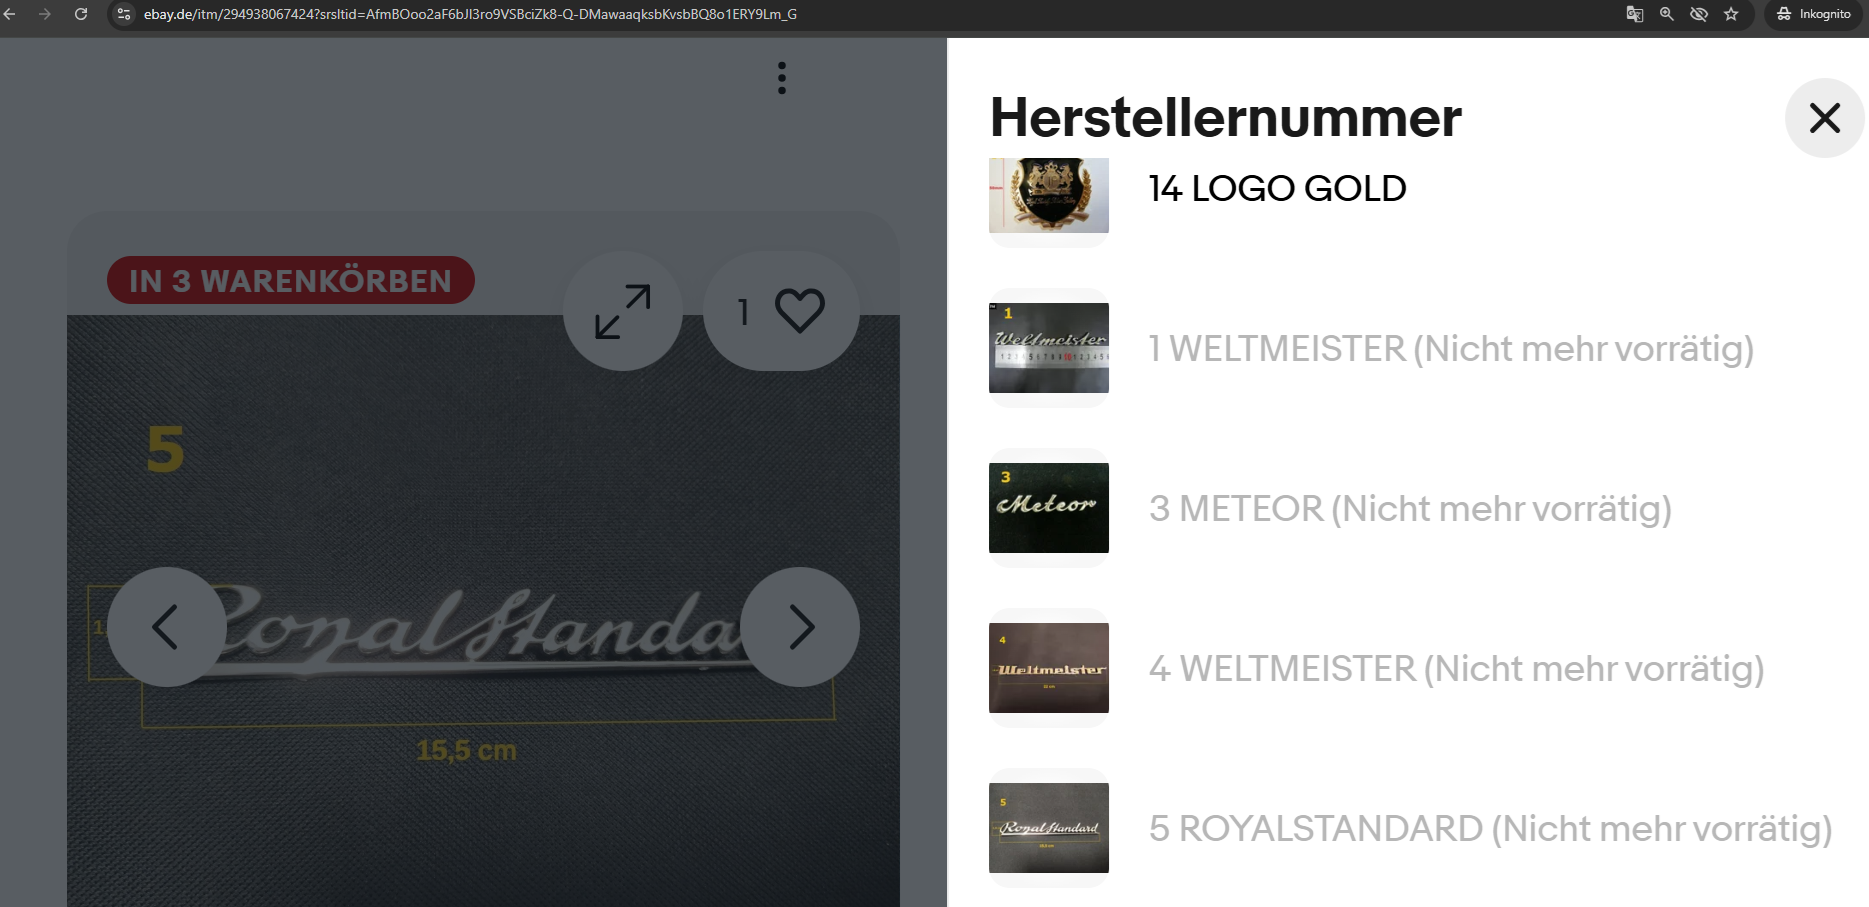
Task: Click the Royal Standard thumbnail image
Action: 1049,828
